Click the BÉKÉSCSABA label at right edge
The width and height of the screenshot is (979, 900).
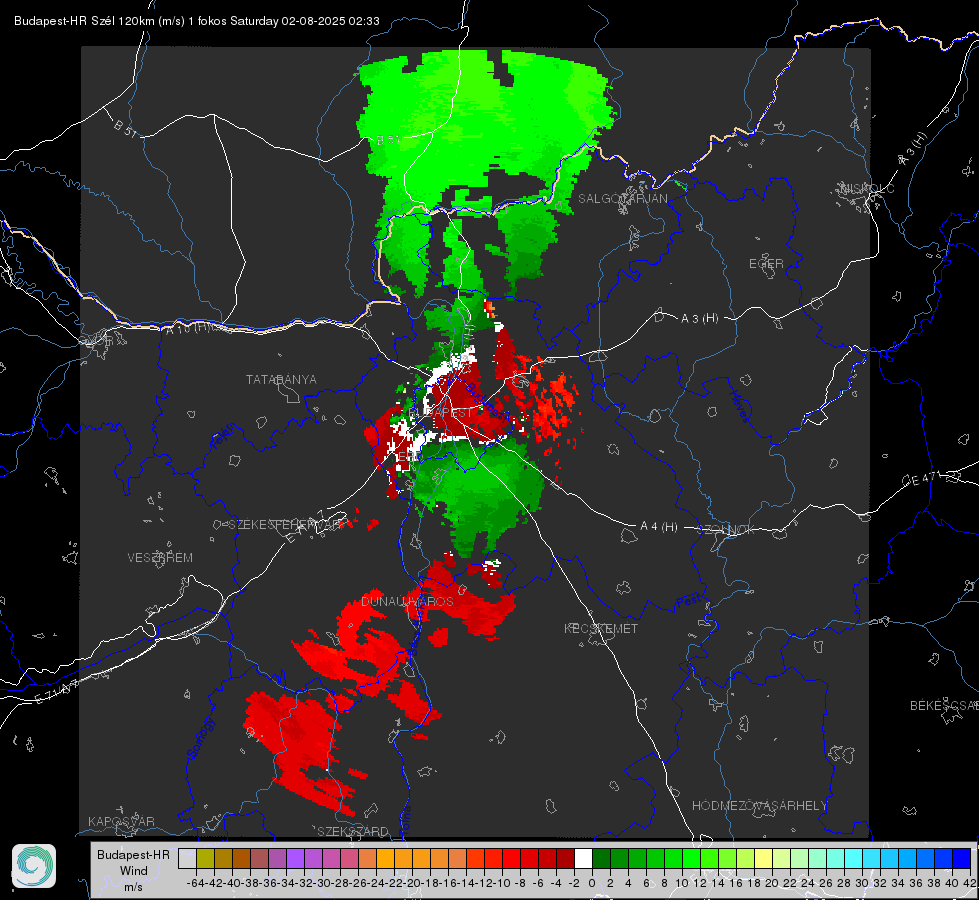[x=944, y=706]
